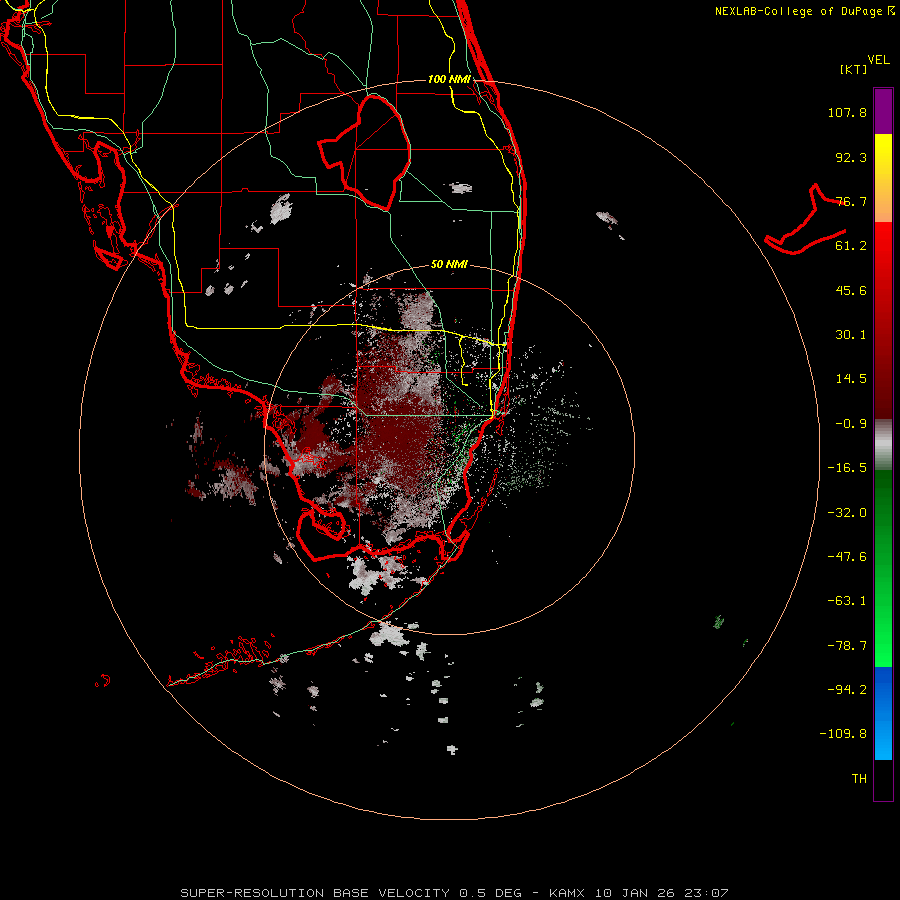The height and width of the screenshot is (900, 900).
Task: Click the 61.2 velocity scale value
Action: tap(851, 246)
